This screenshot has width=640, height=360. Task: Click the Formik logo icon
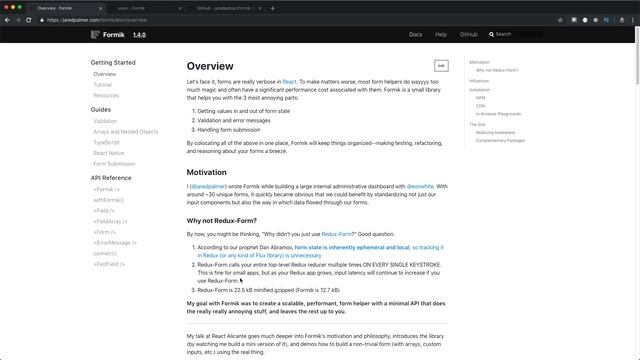pyautogui.click(x=95, y=35)
